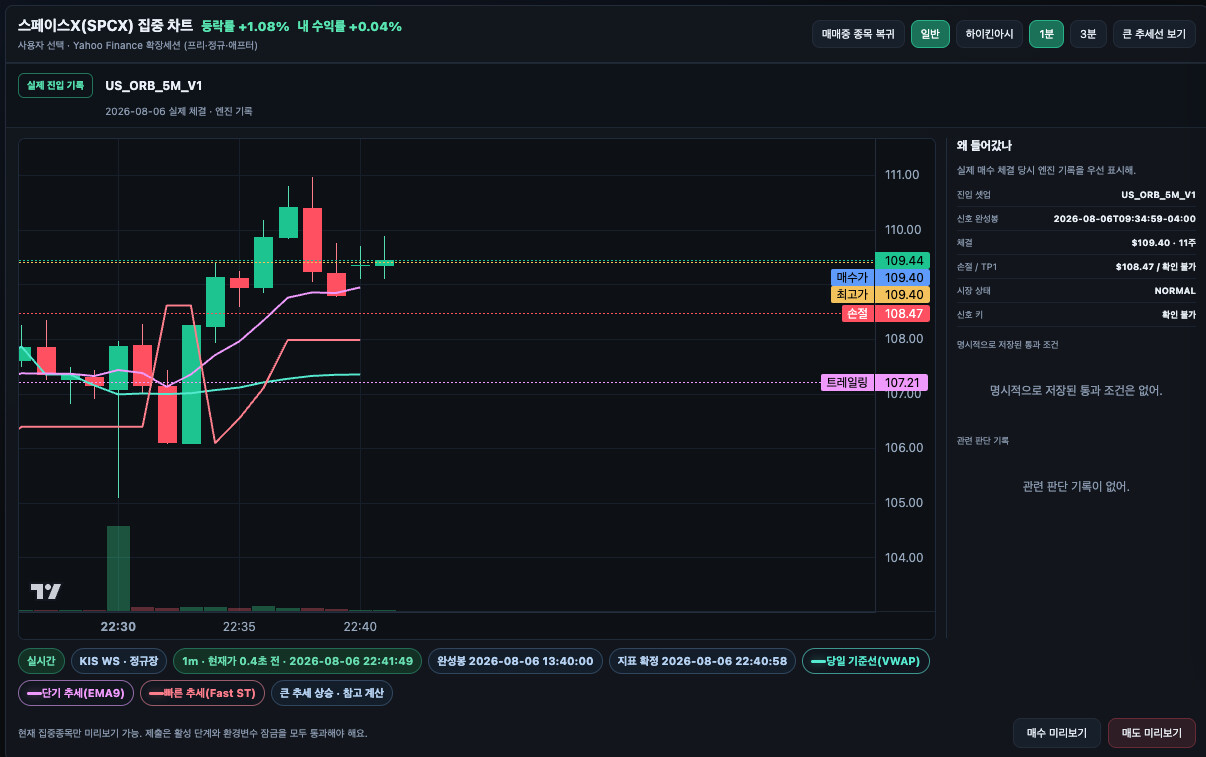Click the 매도 미리보기 button

coord(1152,733)
